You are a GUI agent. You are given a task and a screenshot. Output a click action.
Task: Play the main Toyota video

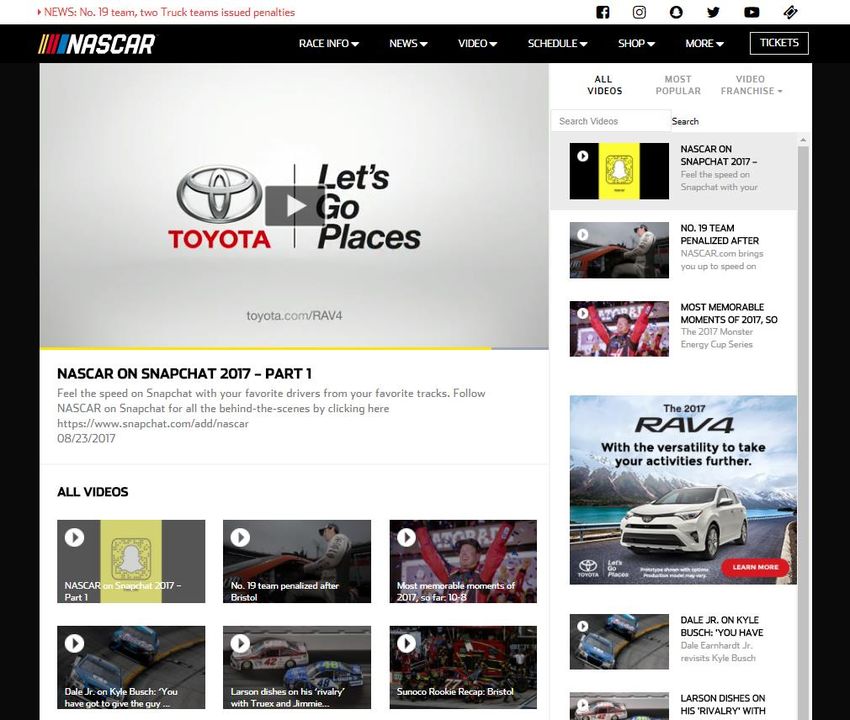click(294, 205)
